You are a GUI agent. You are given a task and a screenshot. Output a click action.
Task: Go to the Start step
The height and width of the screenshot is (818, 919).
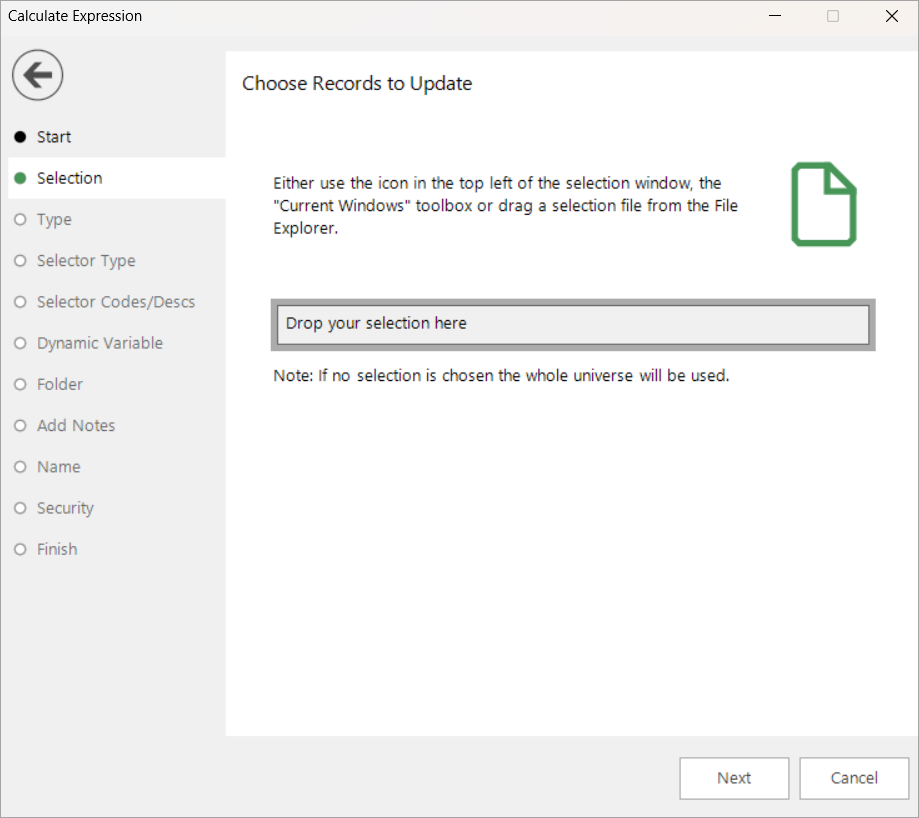(53, 137)
